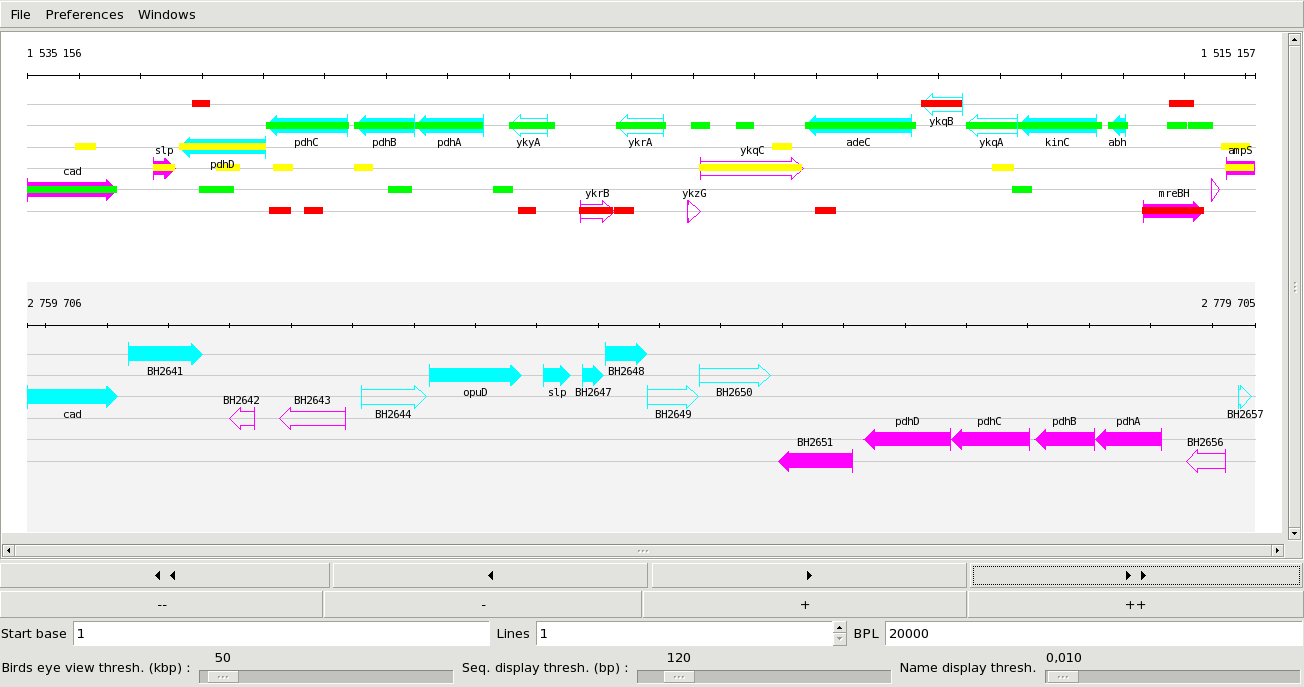Select the BH2651 magenta gene arrow
Viewport: 1304px width, 687px height.
click(815, 460)
